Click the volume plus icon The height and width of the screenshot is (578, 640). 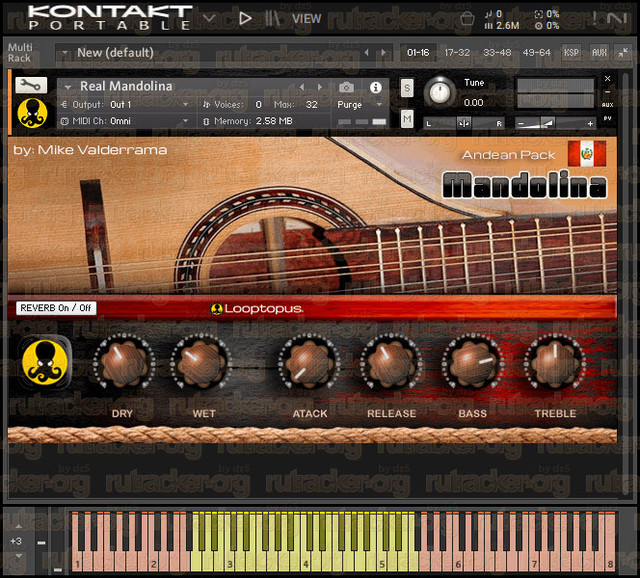pos(590,123)
